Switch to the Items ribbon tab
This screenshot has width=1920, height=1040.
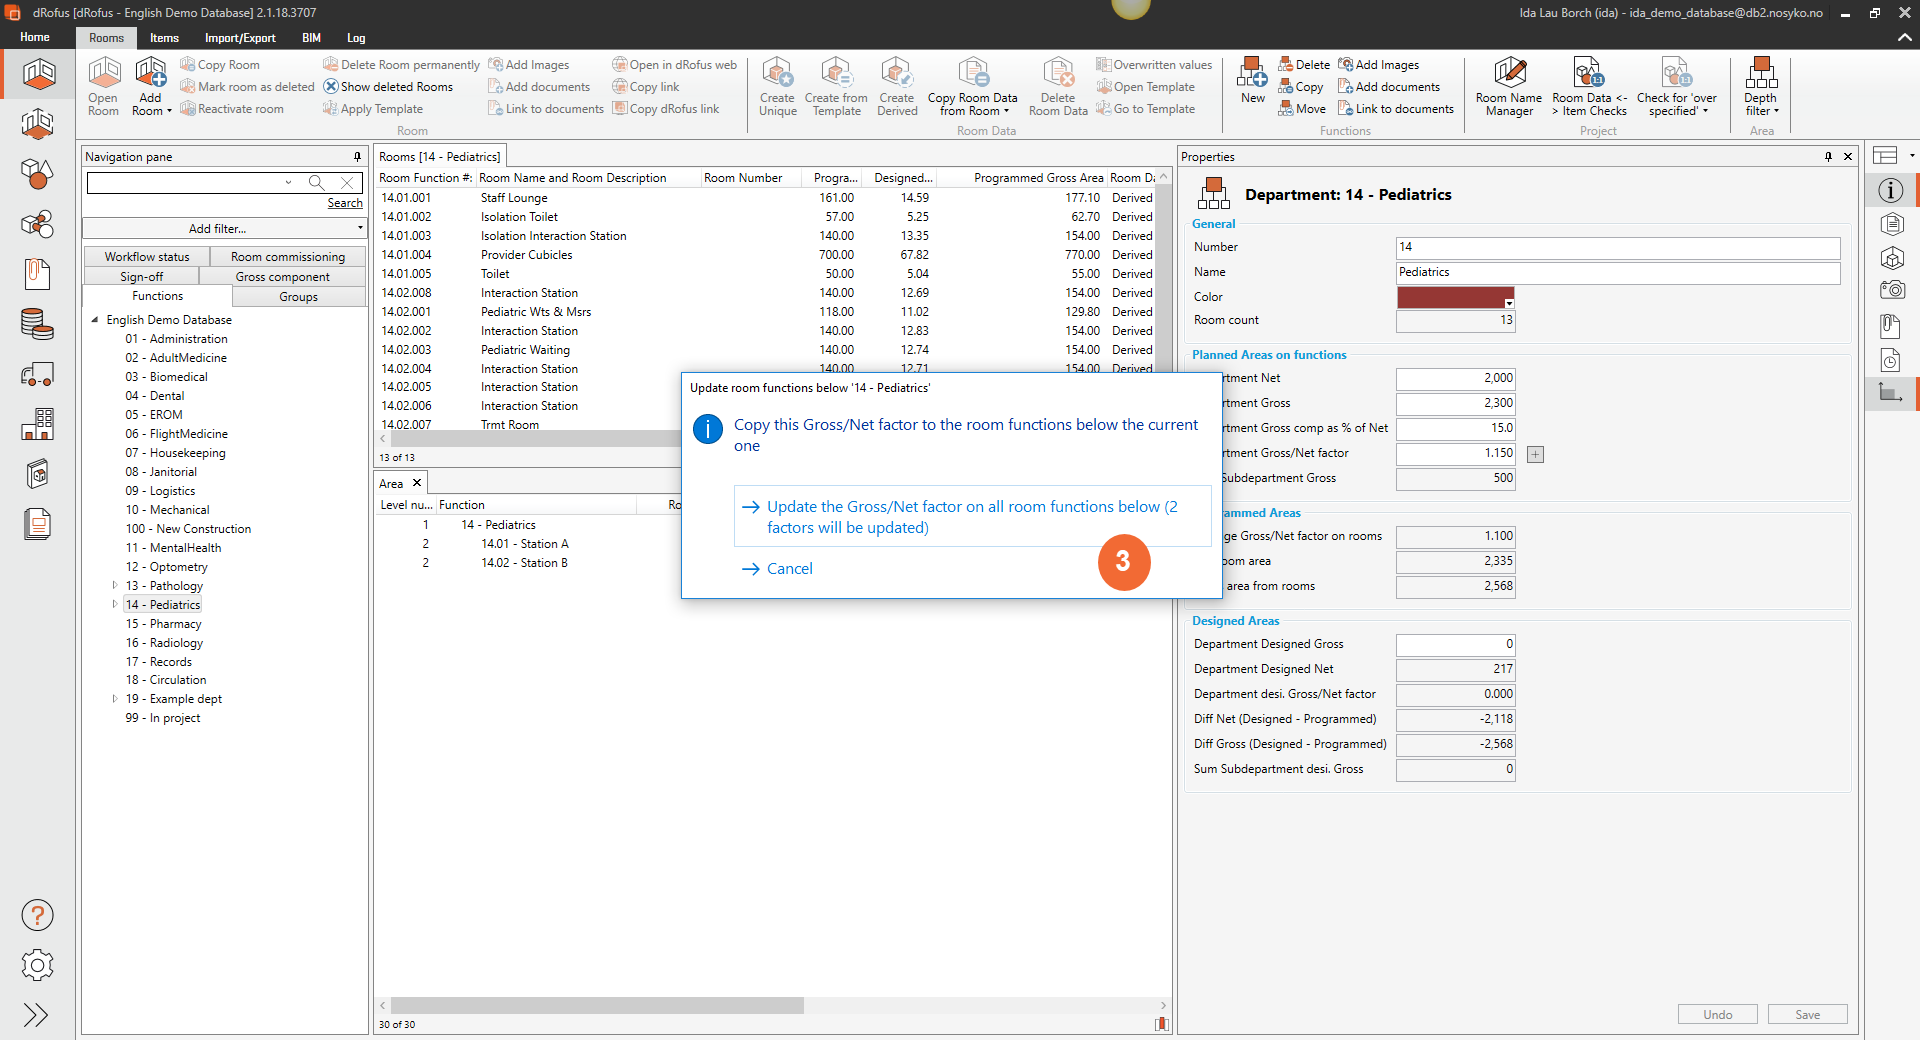(164, 38)
